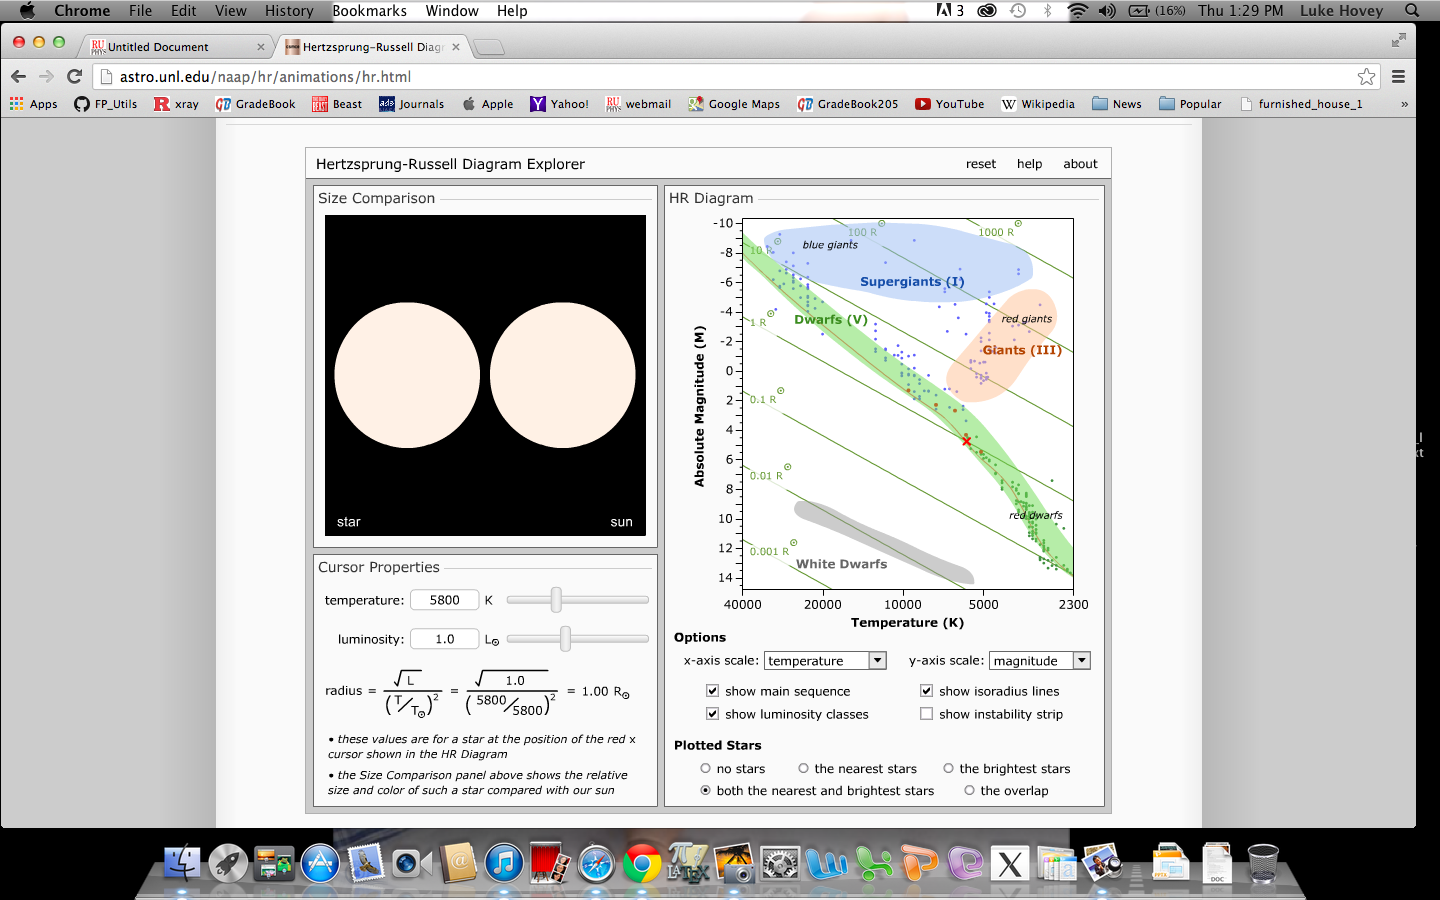Click the volume icon in menu bar
The width and height of the screenshot is (1440, 900).
coord(1107,10)
